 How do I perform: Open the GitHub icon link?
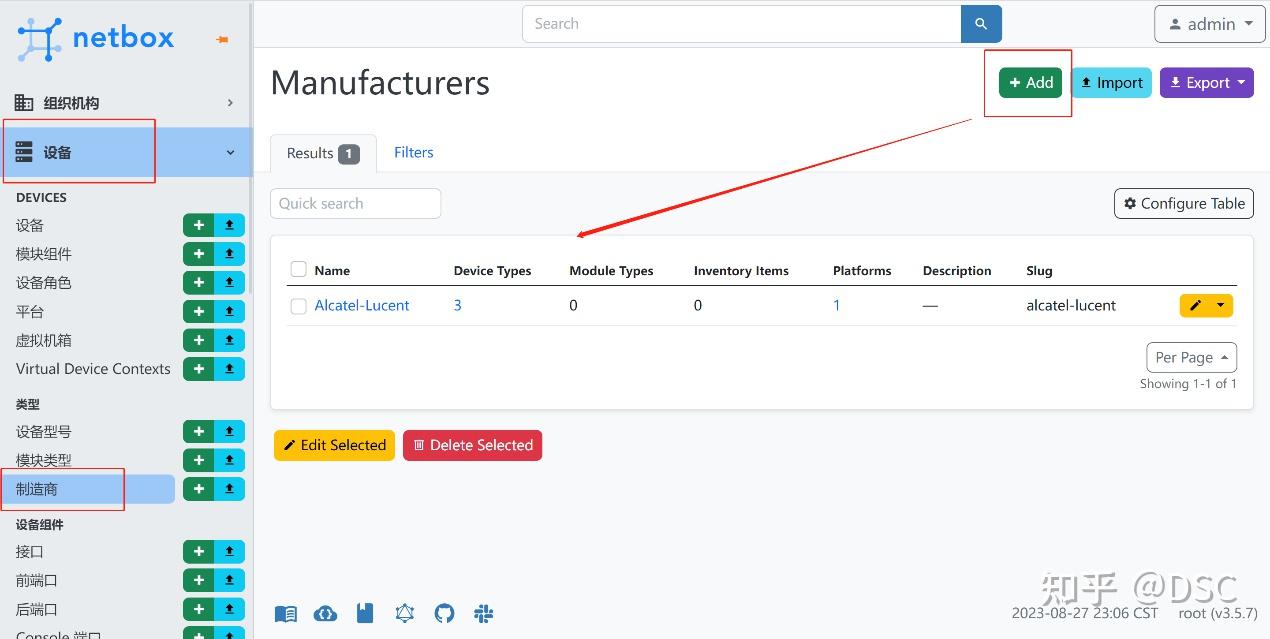[444, 614]
